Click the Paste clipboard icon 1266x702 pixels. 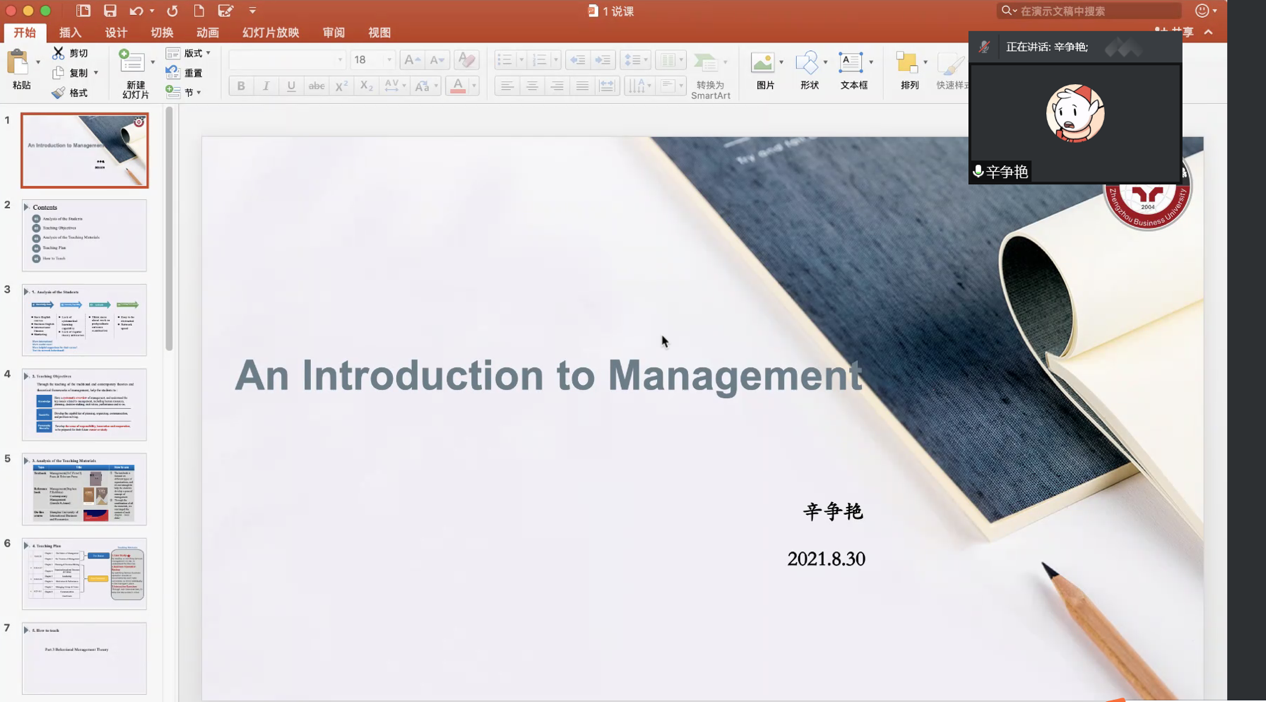point(18,64)
